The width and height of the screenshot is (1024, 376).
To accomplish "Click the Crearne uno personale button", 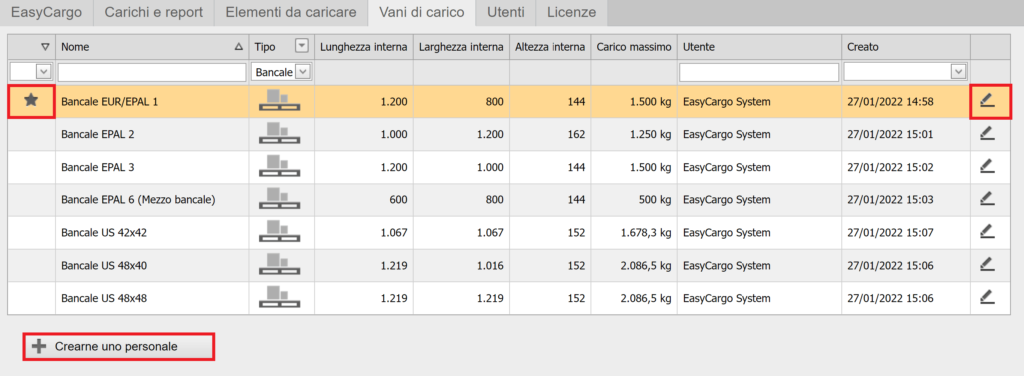I will pyautogui.click(x=119, y=347).
